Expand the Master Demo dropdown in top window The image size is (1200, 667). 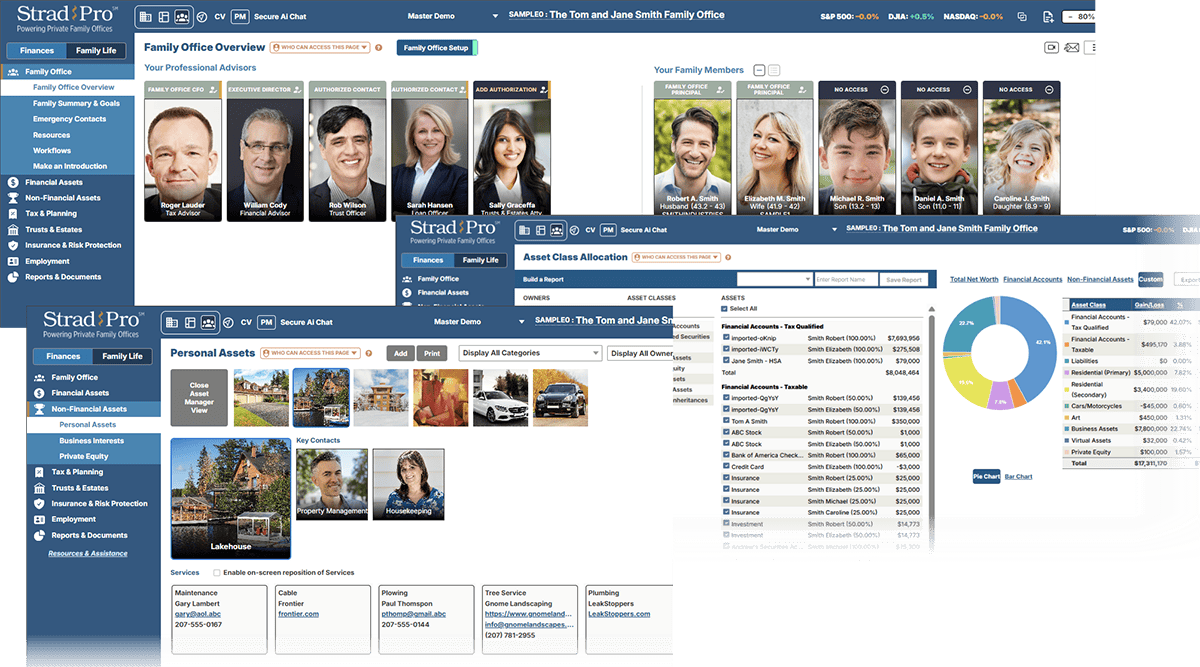(x=496, y=17)
